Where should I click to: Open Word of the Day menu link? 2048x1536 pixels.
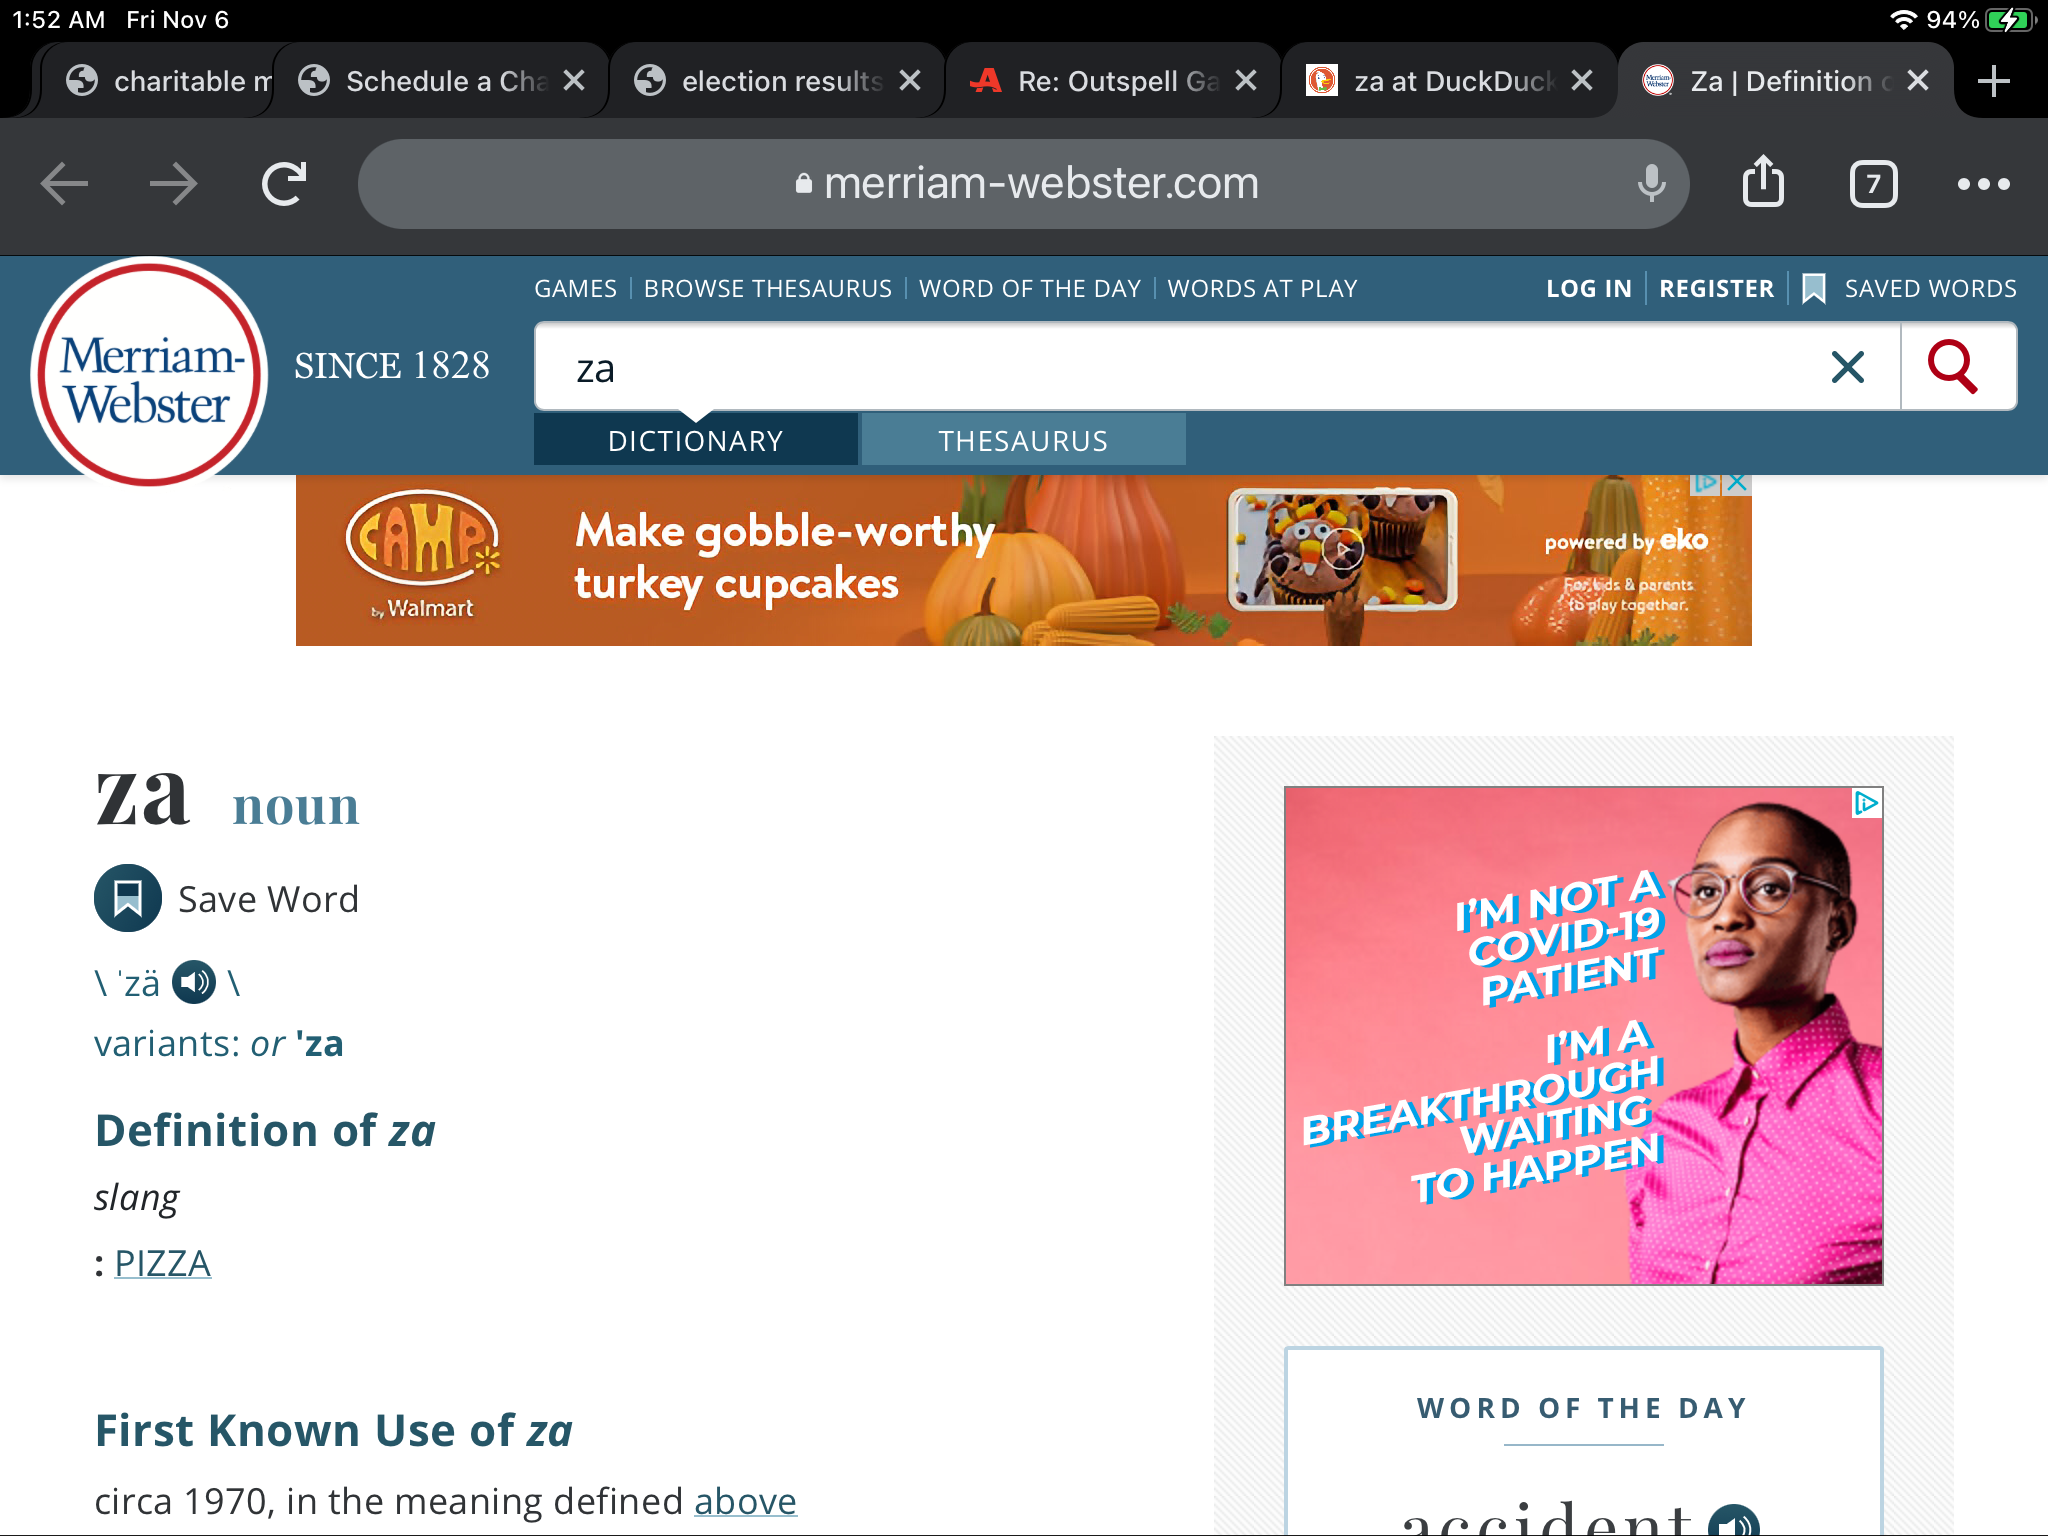tap(1029, 289)
